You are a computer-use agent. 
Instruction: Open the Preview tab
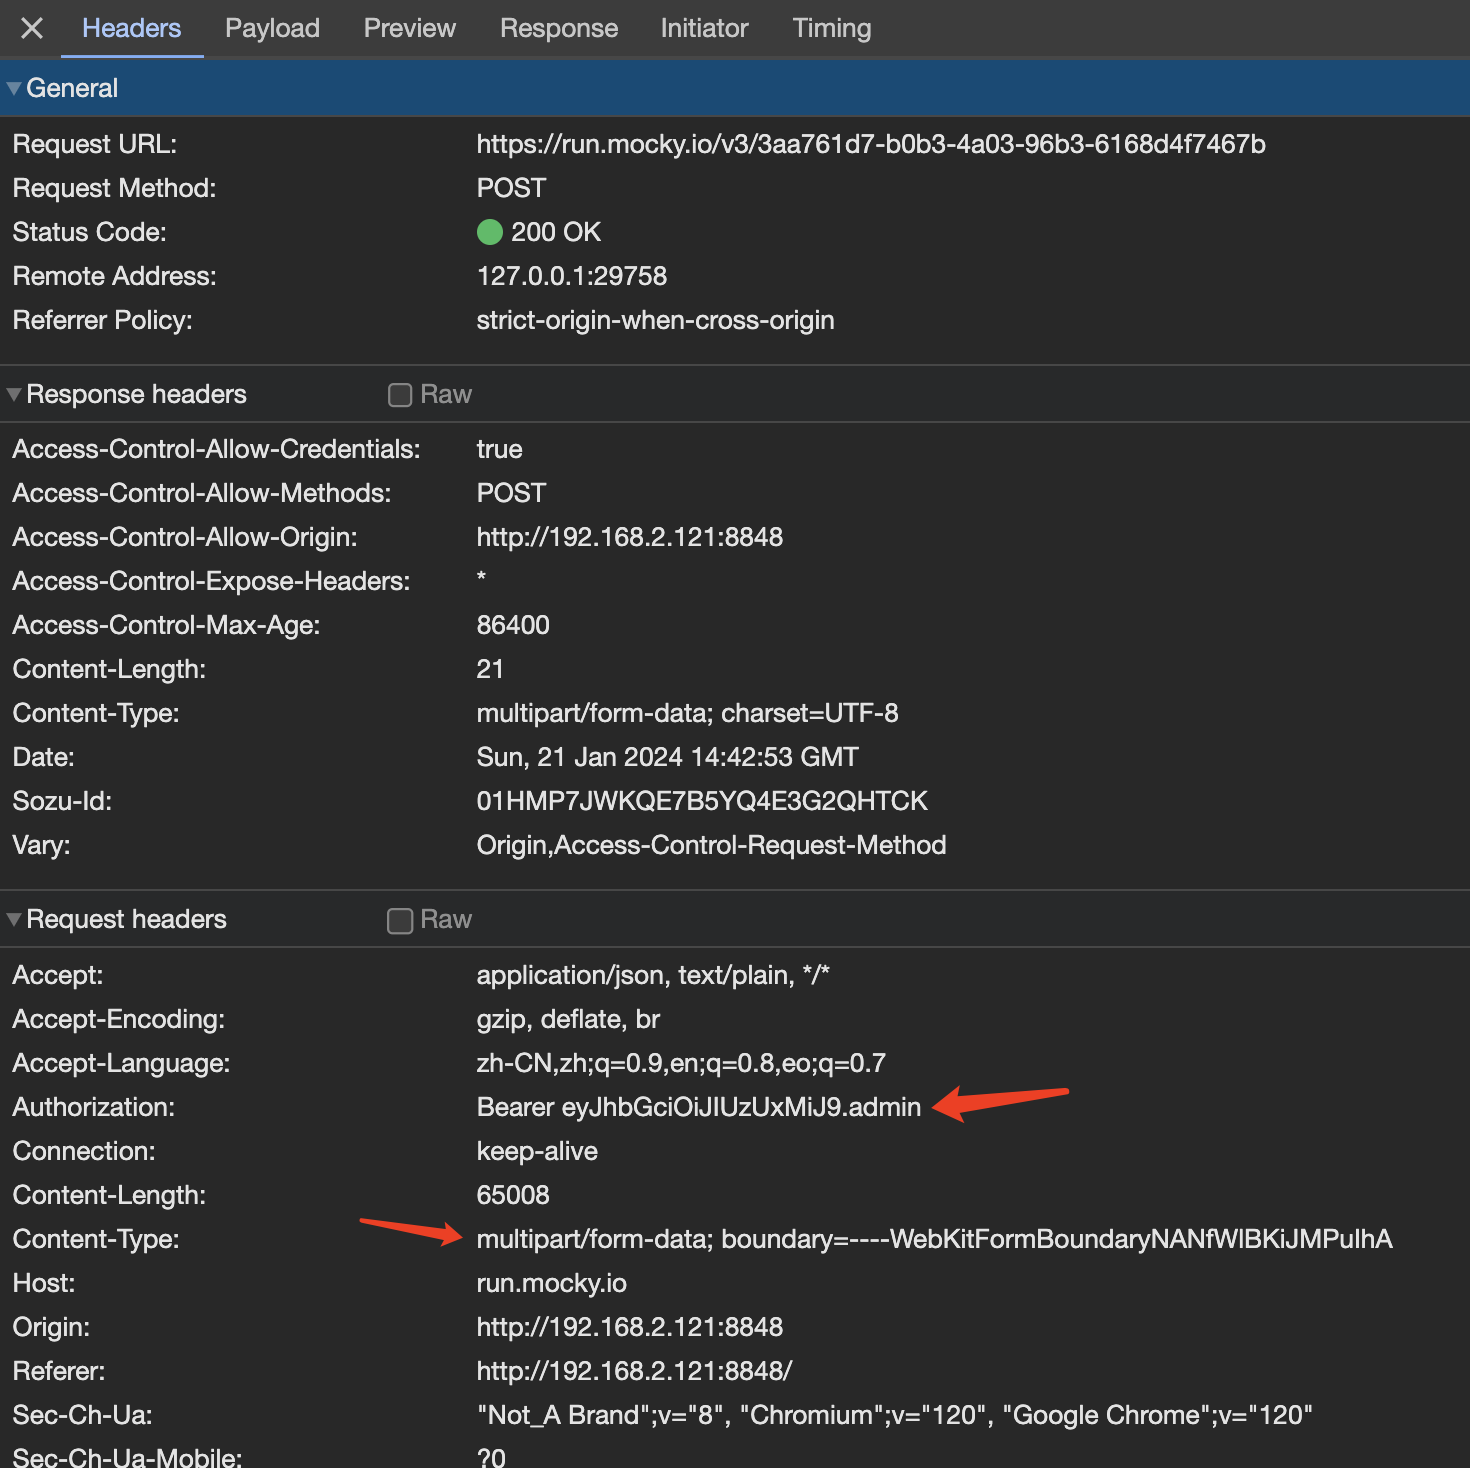tap(409, 28)
